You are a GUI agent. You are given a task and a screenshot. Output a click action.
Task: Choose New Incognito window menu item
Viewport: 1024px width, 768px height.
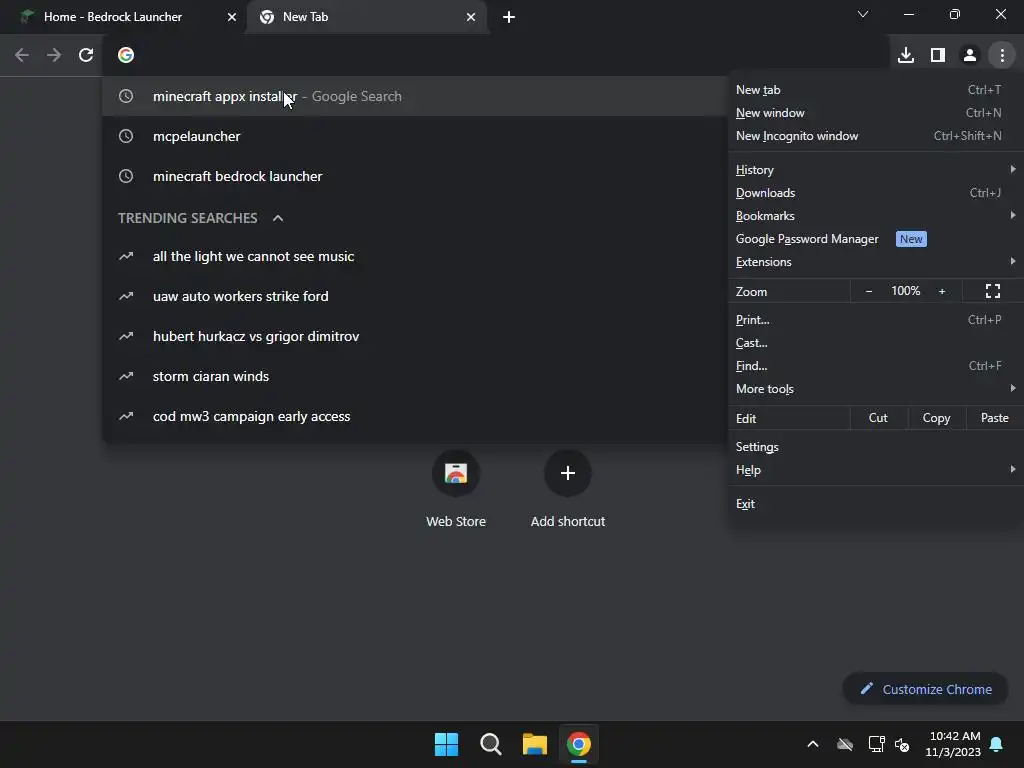875,135
